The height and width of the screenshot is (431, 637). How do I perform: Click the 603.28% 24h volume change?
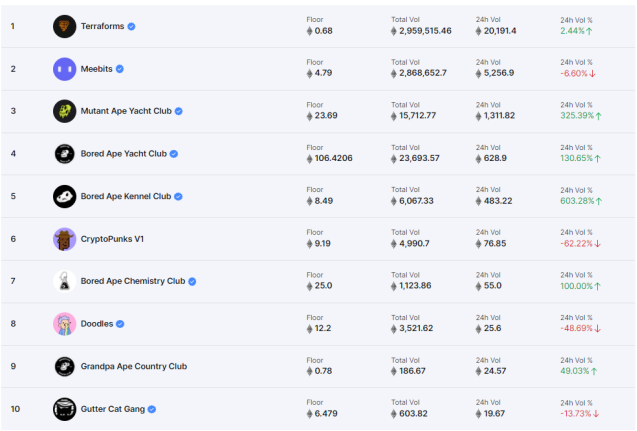[580, 200]
